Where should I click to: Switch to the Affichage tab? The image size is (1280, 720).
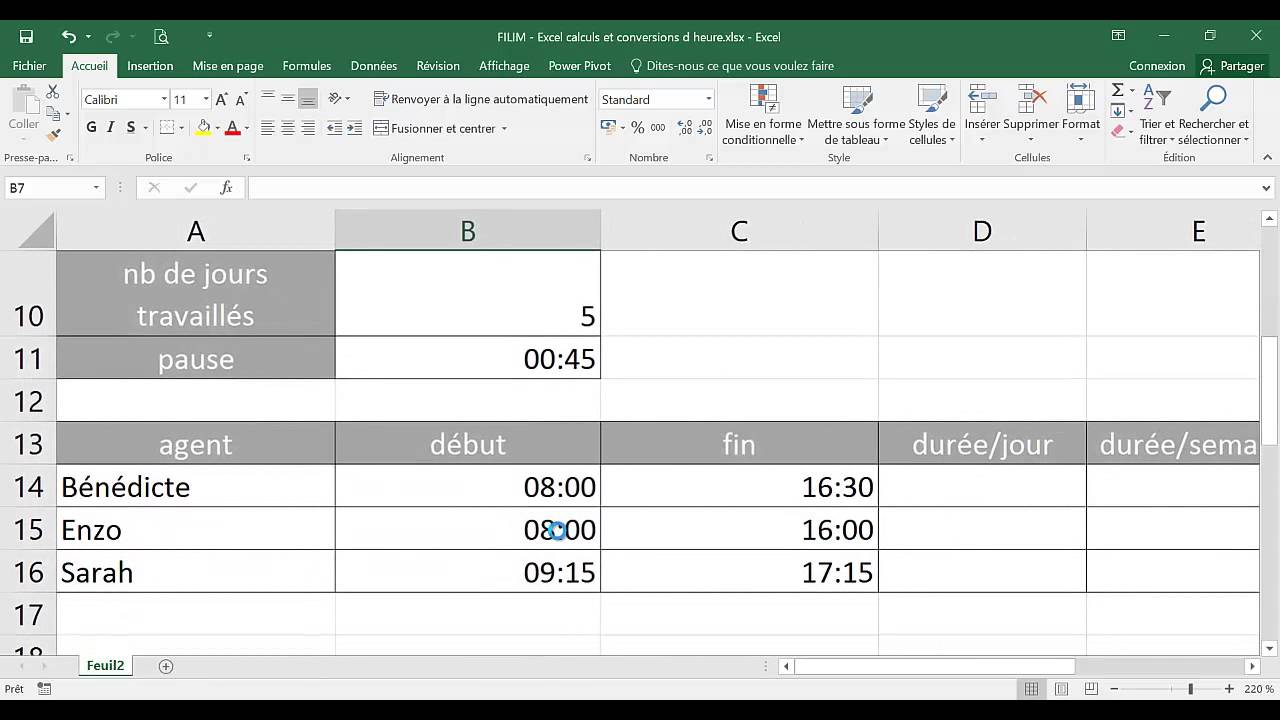tap(504, 66)
